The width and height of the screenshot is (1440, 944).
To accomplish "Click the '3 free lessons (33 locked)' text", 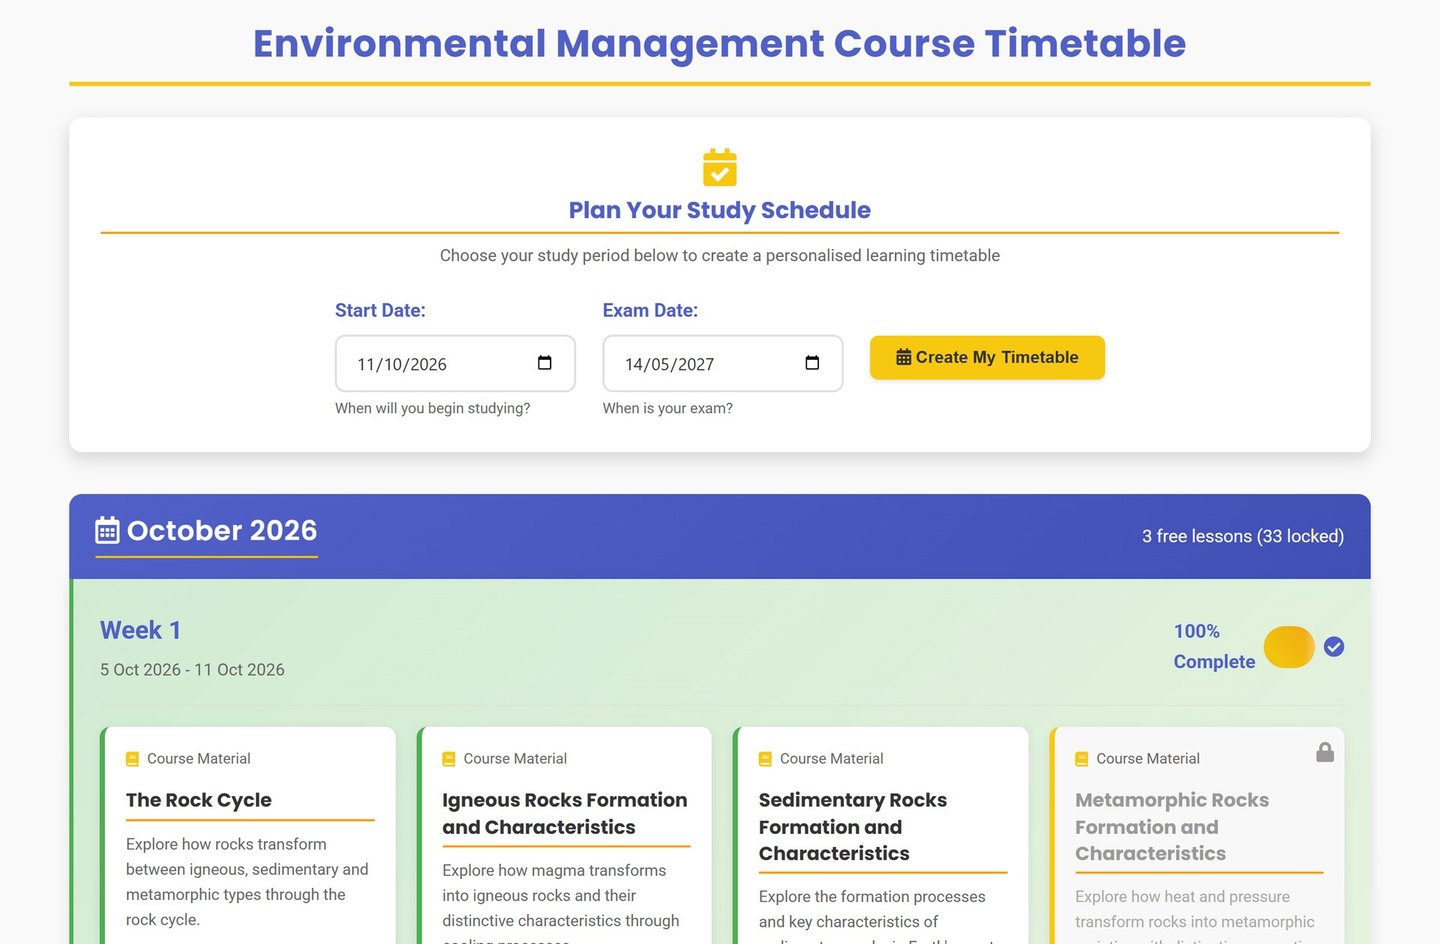I will pyautogui.click(x=1243, y=536).
